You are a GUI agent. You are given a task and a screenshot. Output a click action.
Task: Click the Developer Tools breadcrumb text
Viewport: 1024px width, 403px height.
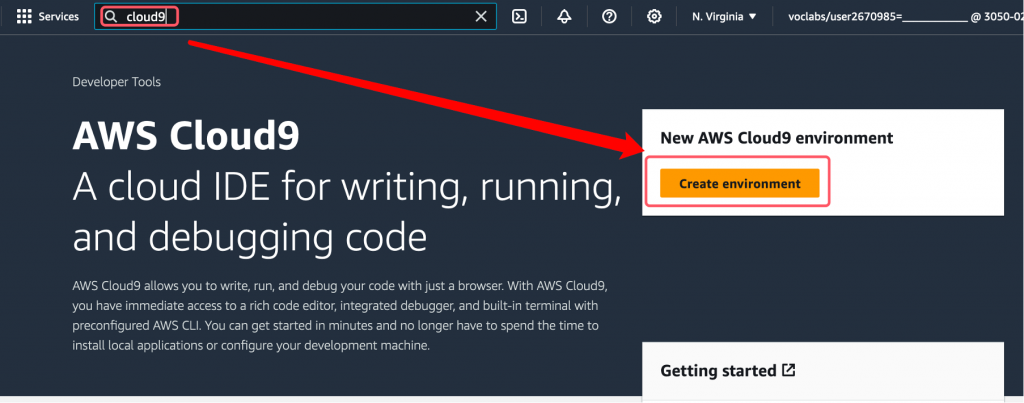click(116, 82)
